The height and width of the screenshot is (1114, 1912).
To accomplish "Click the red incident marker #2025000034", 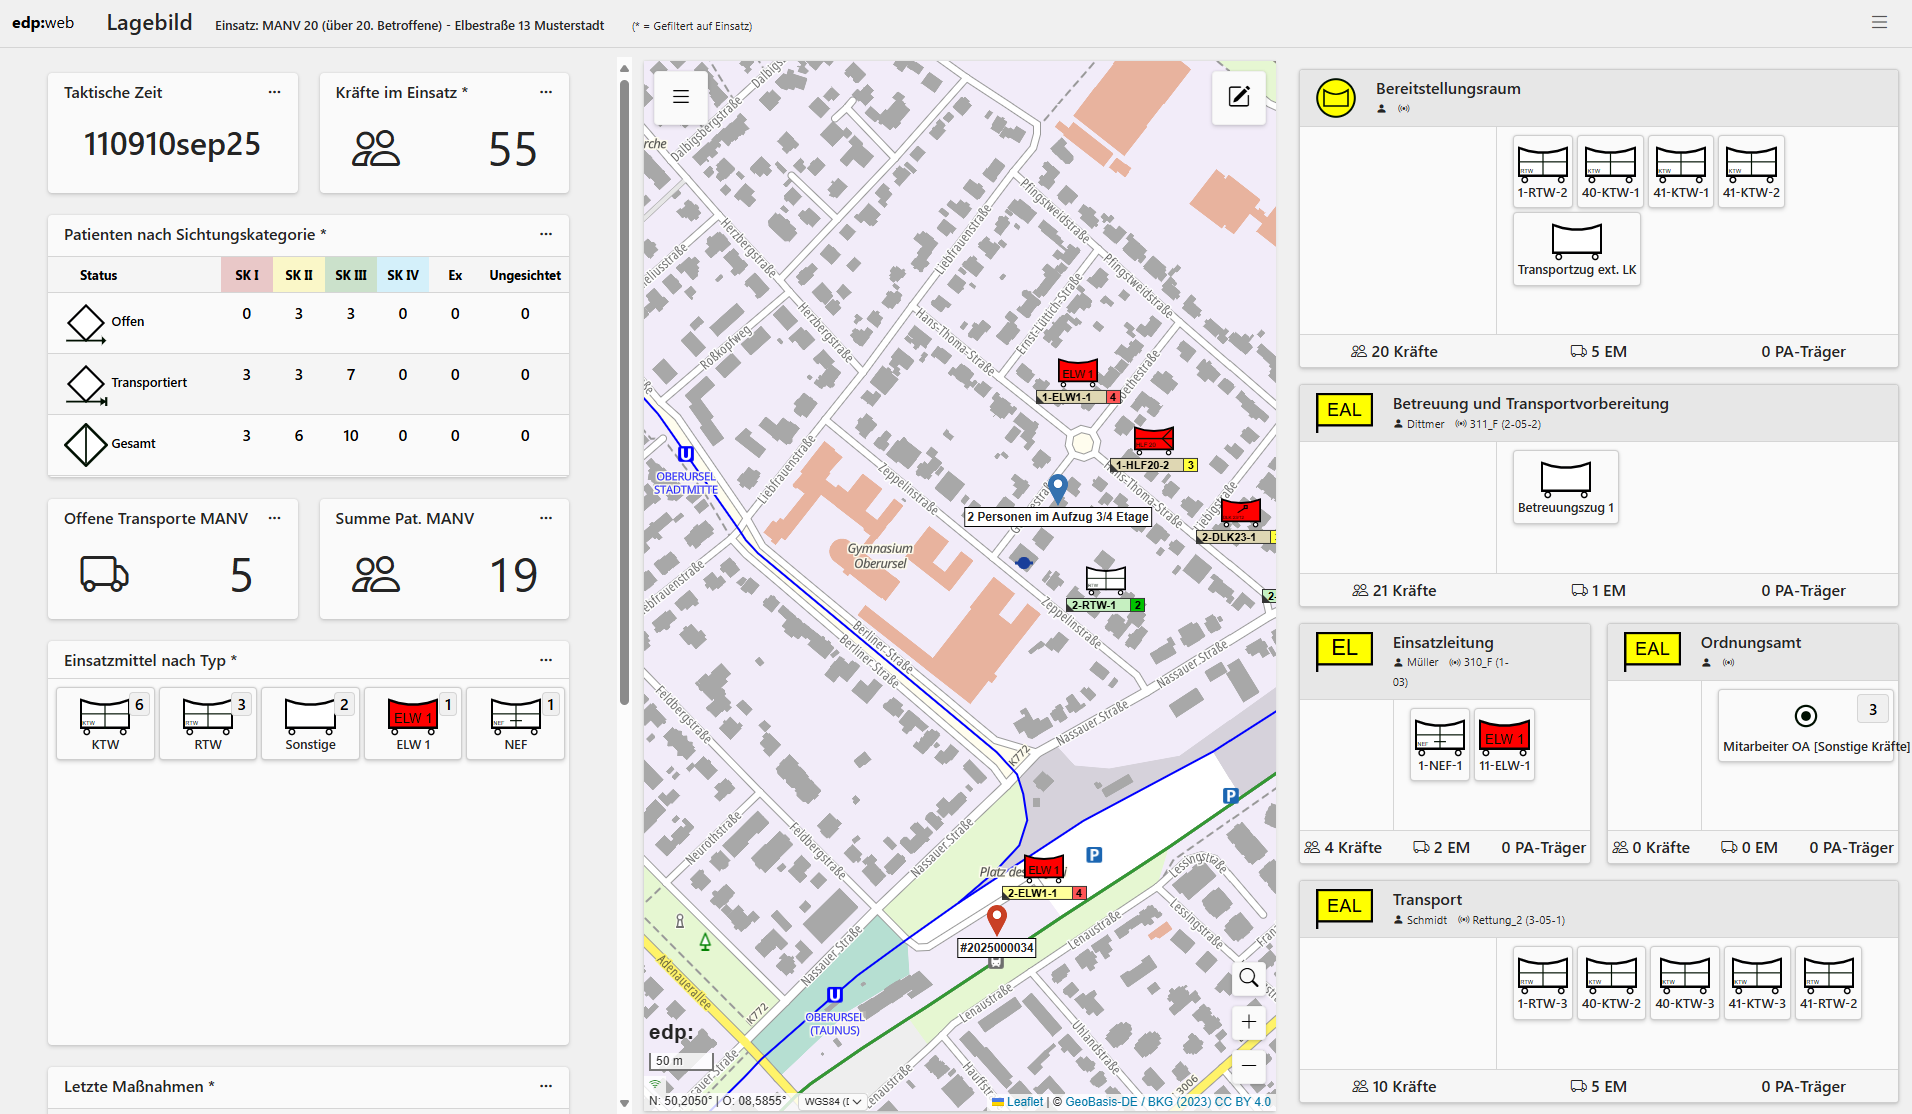I will click(996, 919).
